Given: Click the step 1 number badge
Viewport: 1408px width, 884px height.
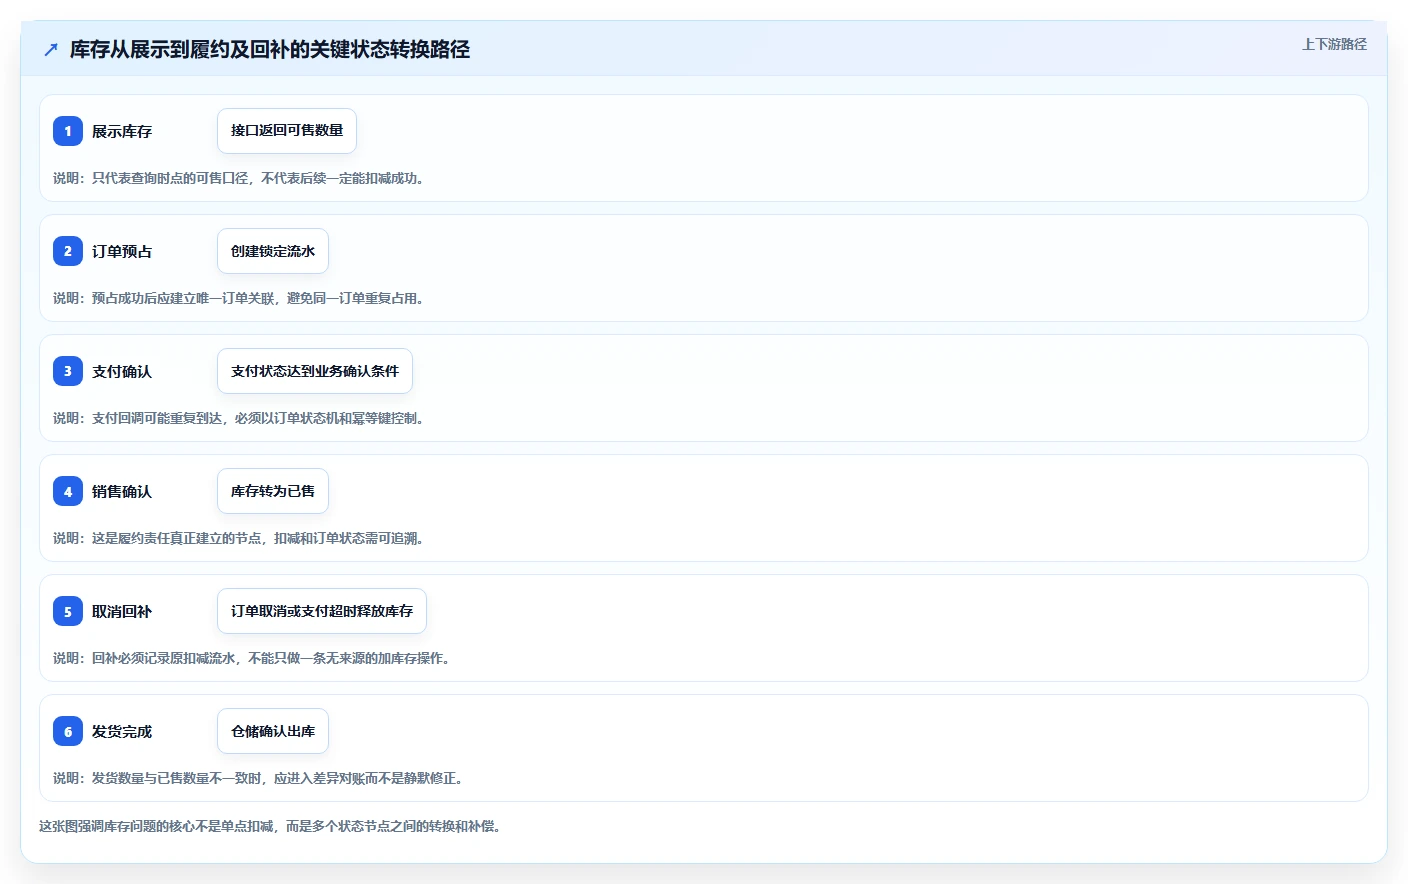Looking at the screenshot, I should tap(68, 131).
